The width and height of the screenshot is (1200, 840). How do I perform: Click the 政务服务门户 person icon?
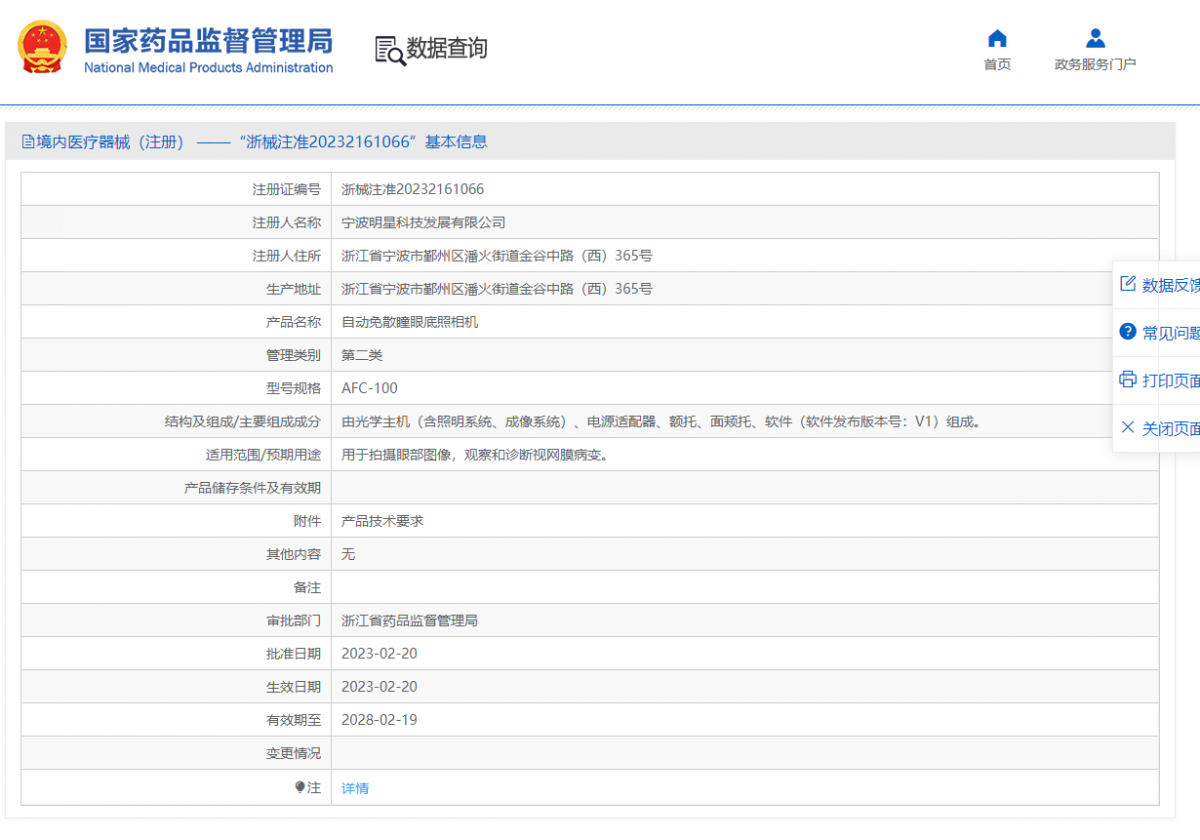point(1095,39)
